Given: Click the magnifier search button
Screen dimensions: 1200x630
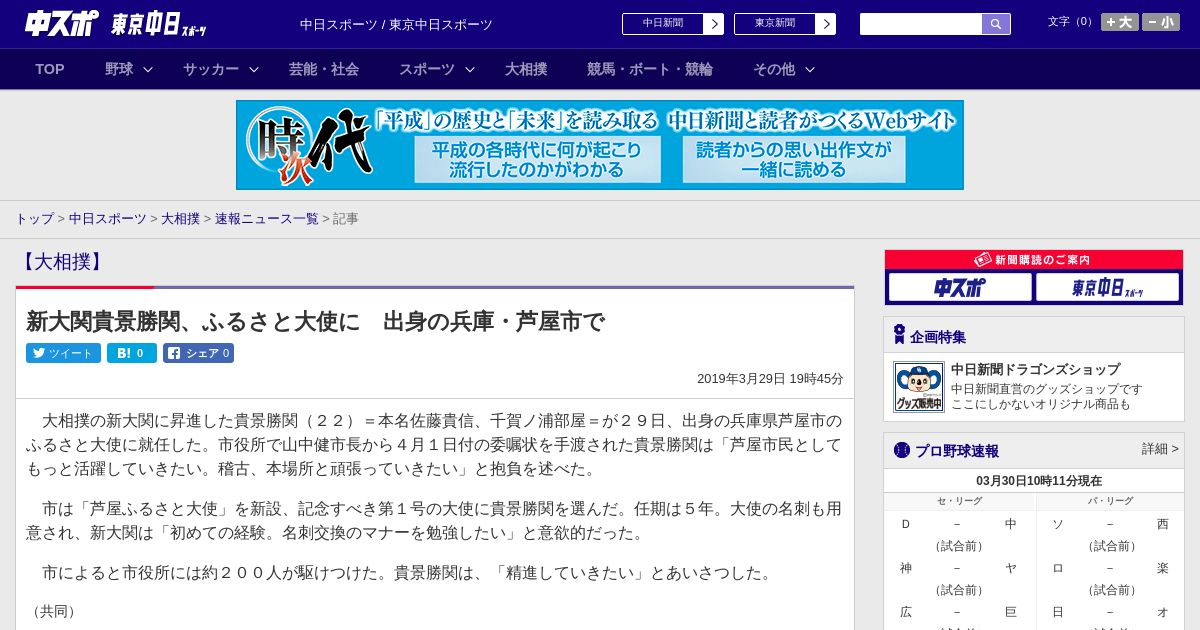Looking at the screenshot, I should (x=996, y=24).
